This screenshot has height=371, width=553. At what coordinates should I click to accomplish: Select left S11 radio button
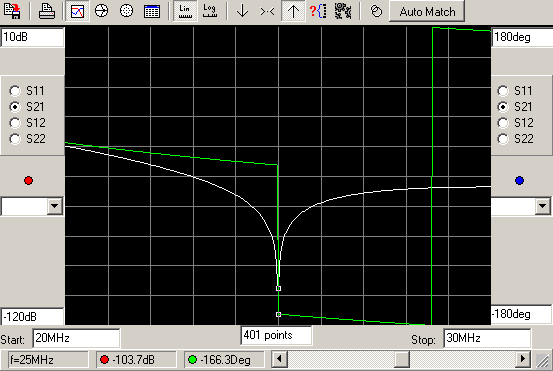[15, 91]
